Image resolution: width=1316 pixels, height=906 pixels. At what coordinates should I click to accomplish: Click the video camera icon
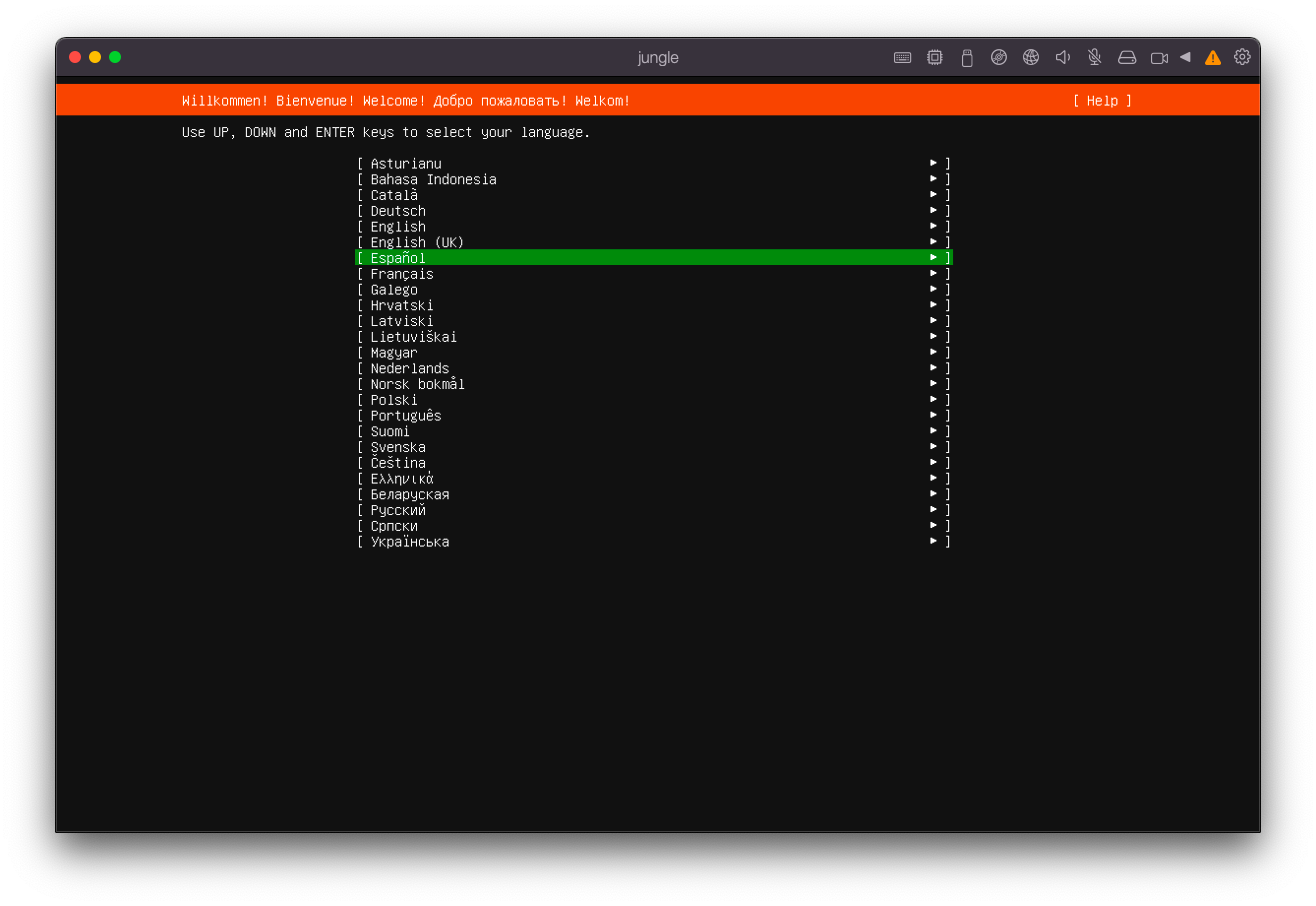click(x=1159, y=57)
